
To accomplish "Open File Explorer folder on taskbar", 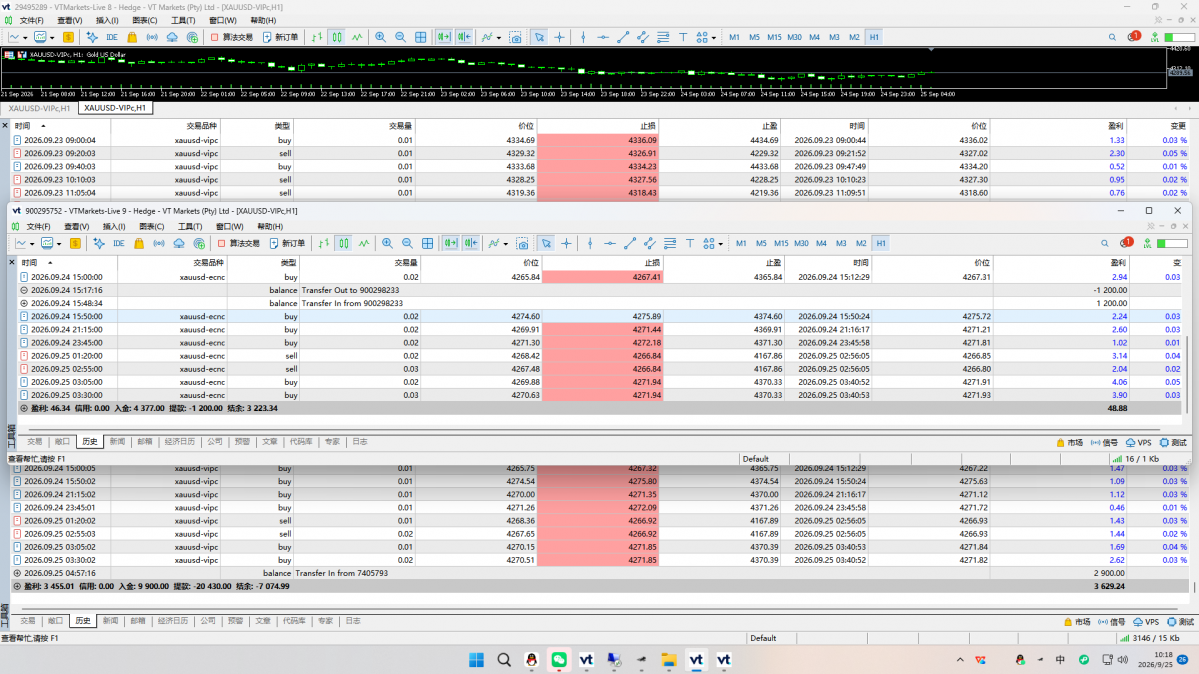I will (x=669, y=659).
